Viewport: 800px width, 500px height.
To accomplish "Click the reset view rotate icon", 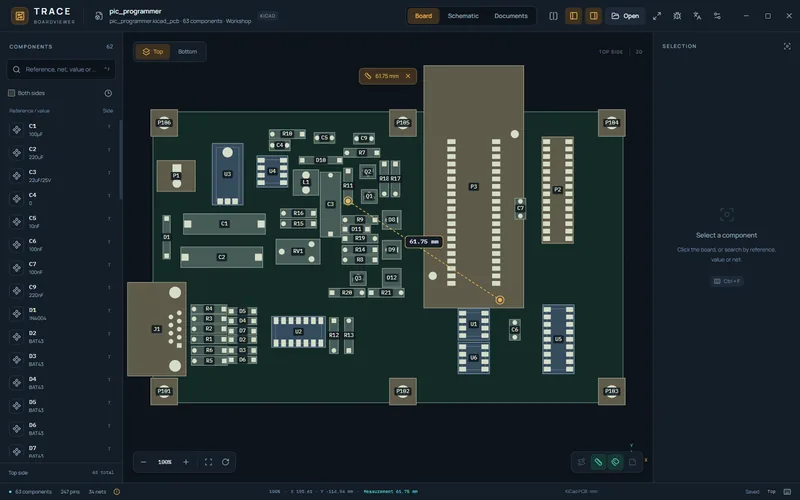I will [226, 462].
